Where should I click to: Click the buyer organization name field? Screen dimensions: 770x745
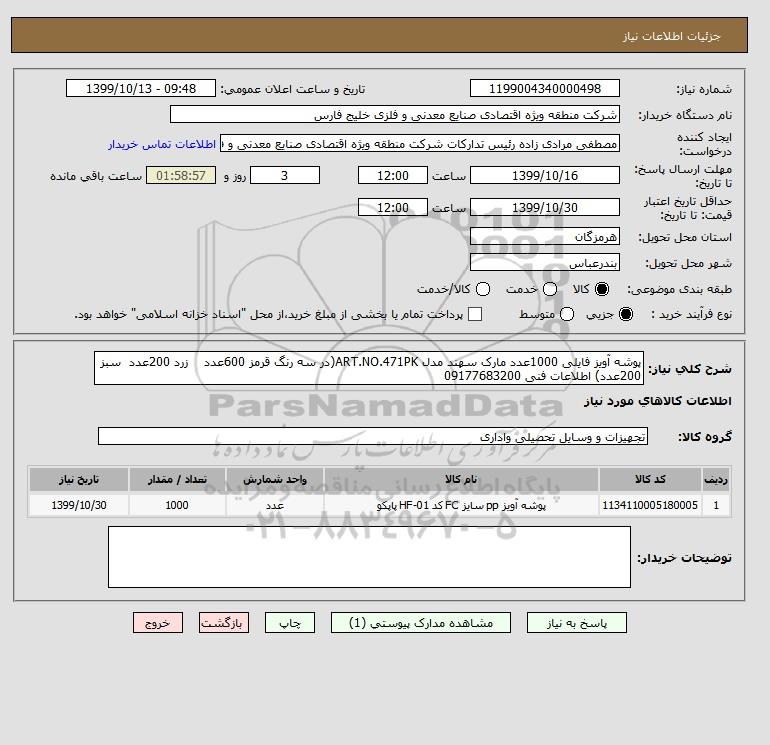click(395, 114)
